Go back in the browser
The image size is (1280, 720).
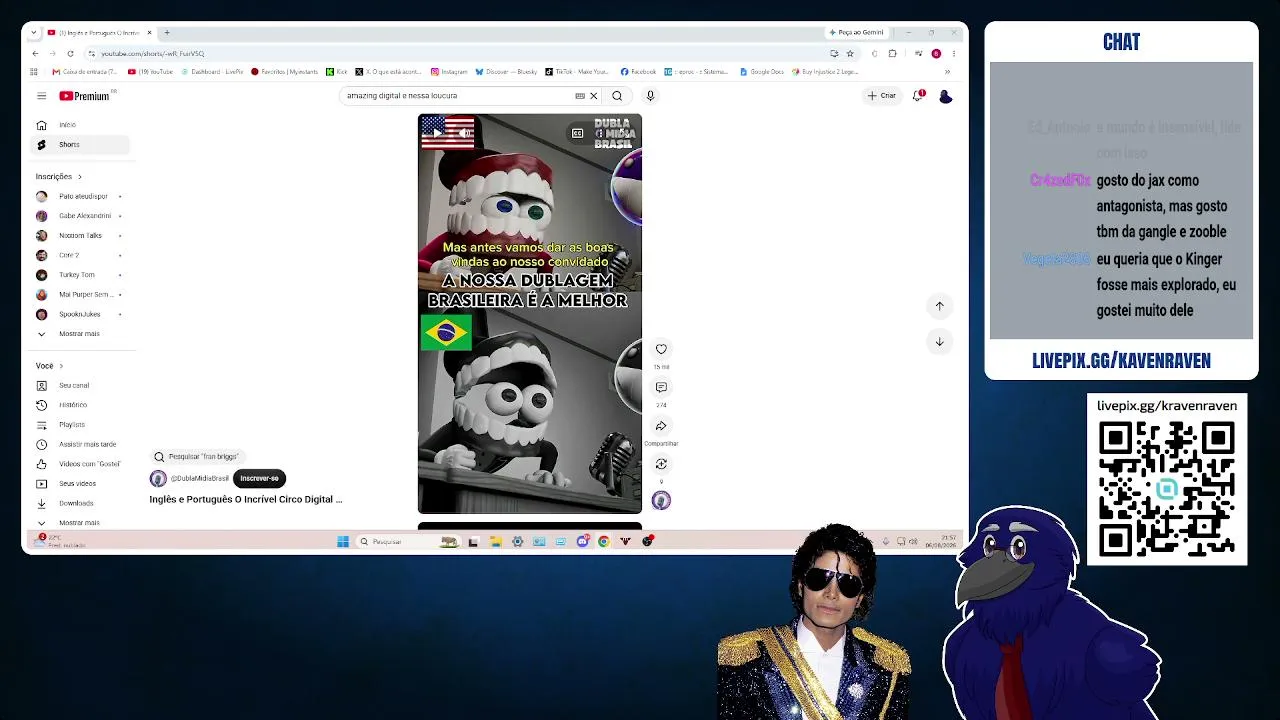36,54
